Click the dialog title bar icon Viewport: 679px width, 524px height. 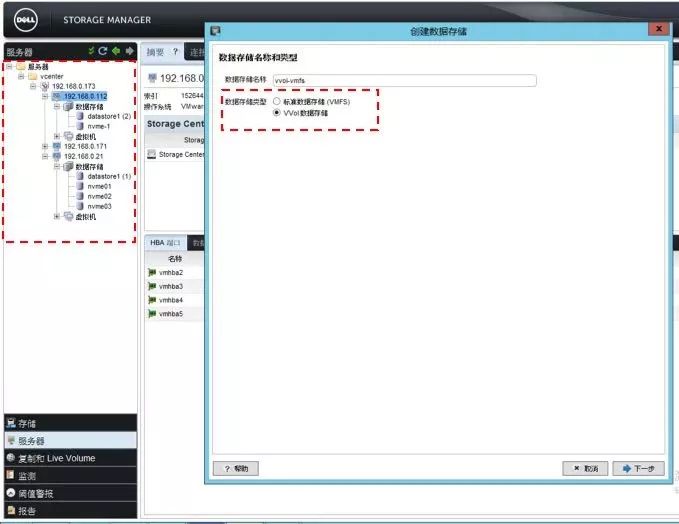215,31
